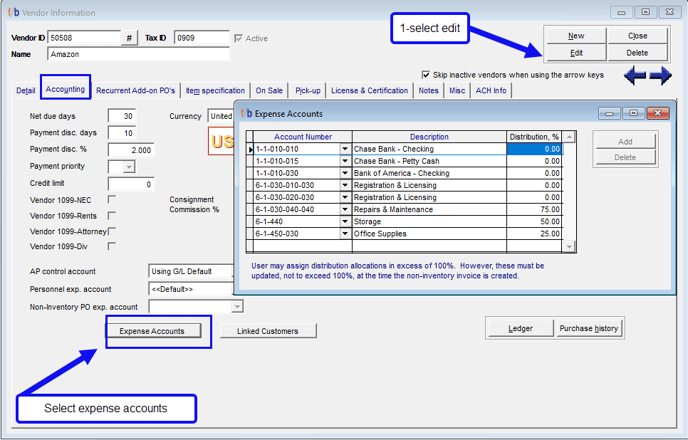This screenshot has height=440, width=688.
Task: Open Expense Accounts button
Action: coord(152,331)
